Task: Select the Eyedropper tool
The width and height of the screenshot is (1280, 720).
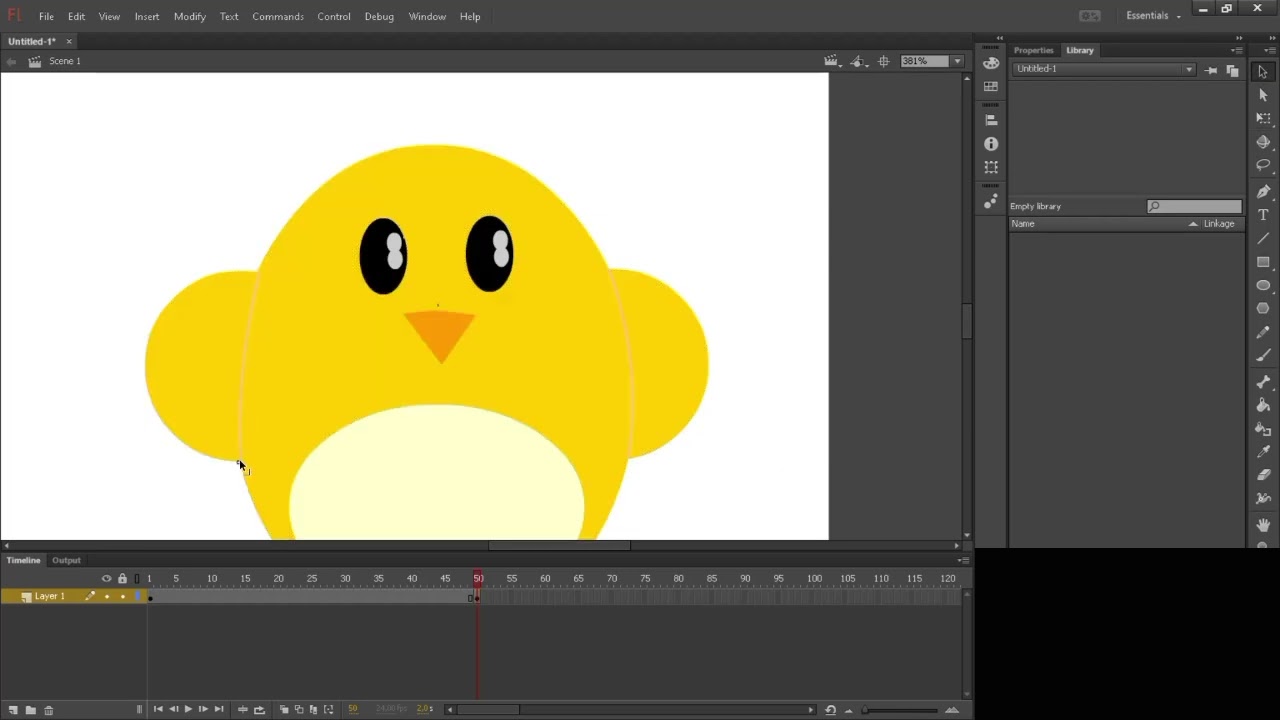Action: (x=1263, y=452)
